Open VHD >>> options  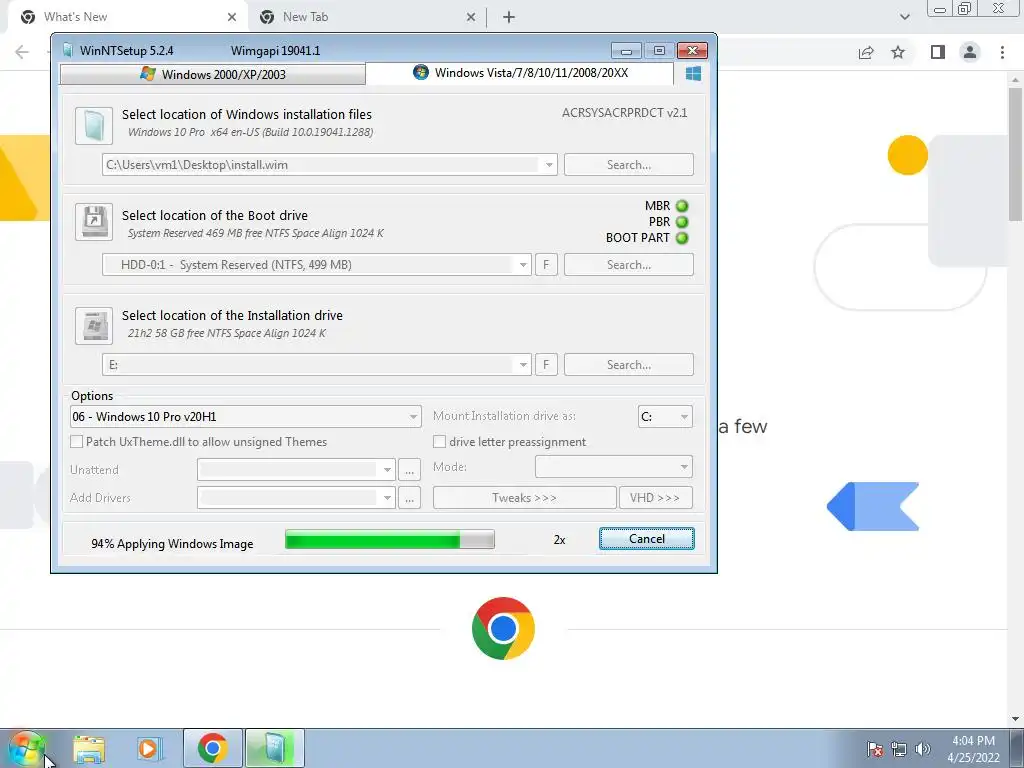pyautogui.click(x=655, y=498)
